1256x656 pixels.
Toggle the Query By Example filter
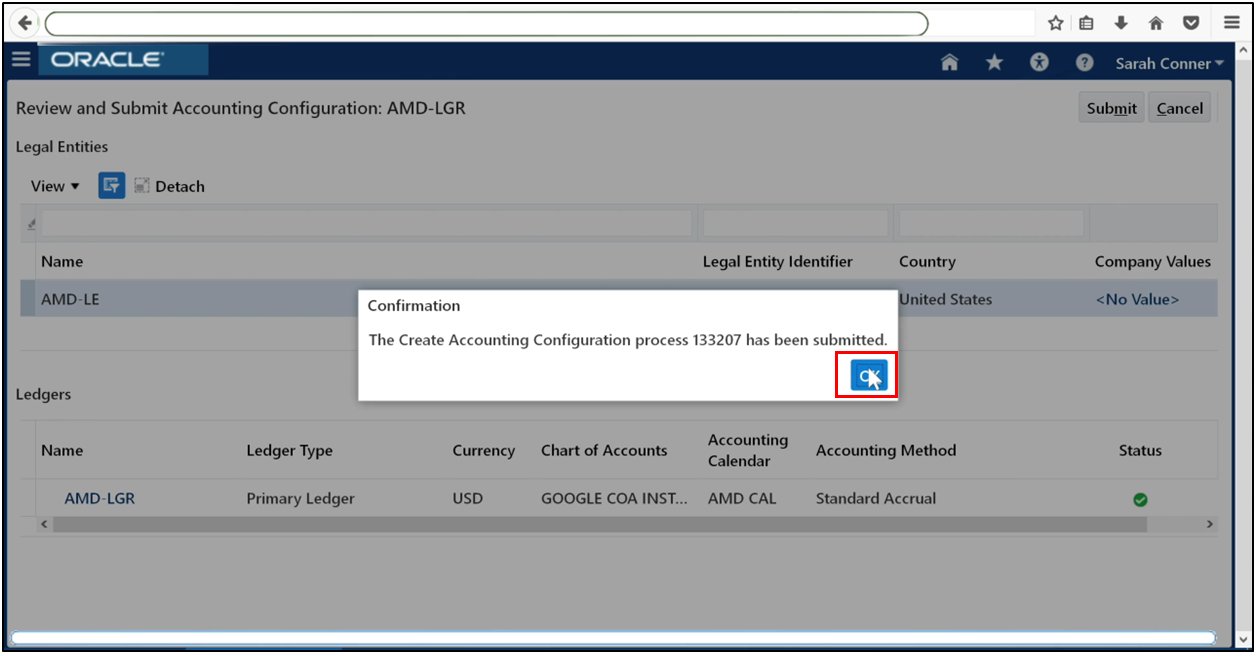click(x=111, y=185)
